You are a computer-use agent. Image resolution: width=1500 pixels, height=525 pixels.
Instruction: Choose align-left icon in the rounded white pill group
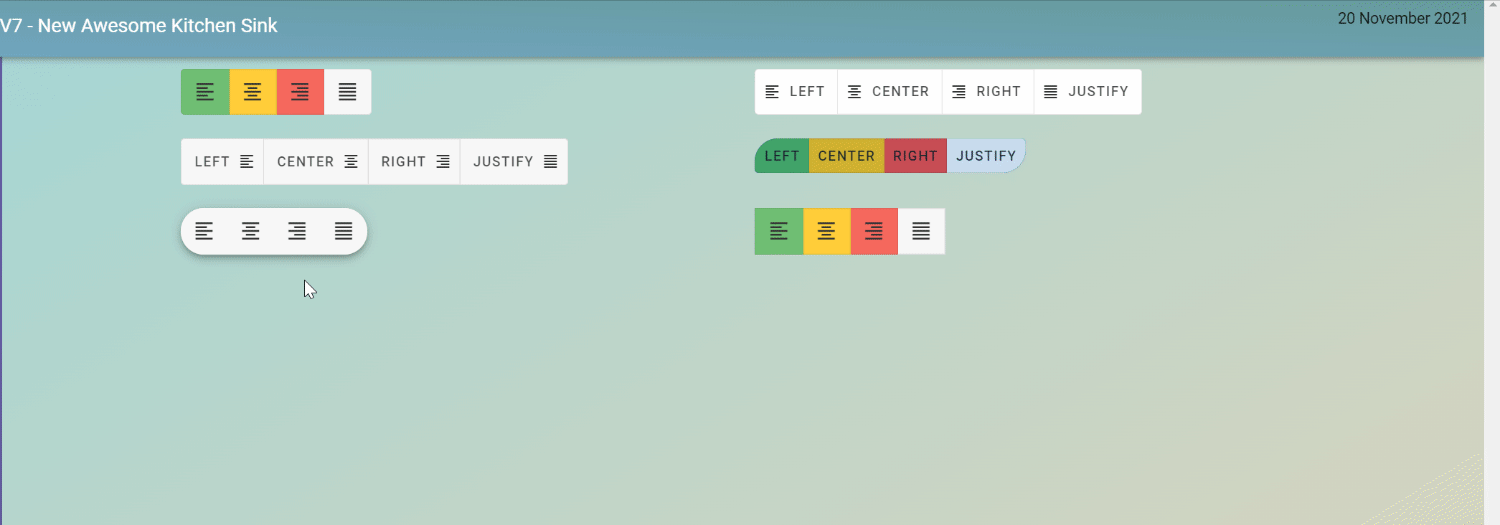(x=204, y=232)
